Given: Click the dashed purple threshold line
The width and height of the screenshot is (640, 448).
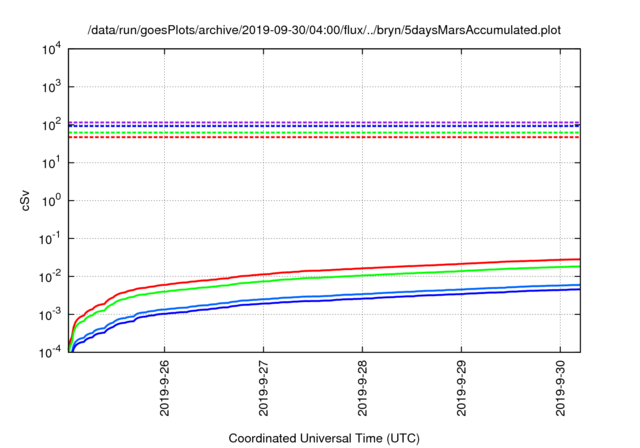Looking at the screenshot, I should pos(324,122).
